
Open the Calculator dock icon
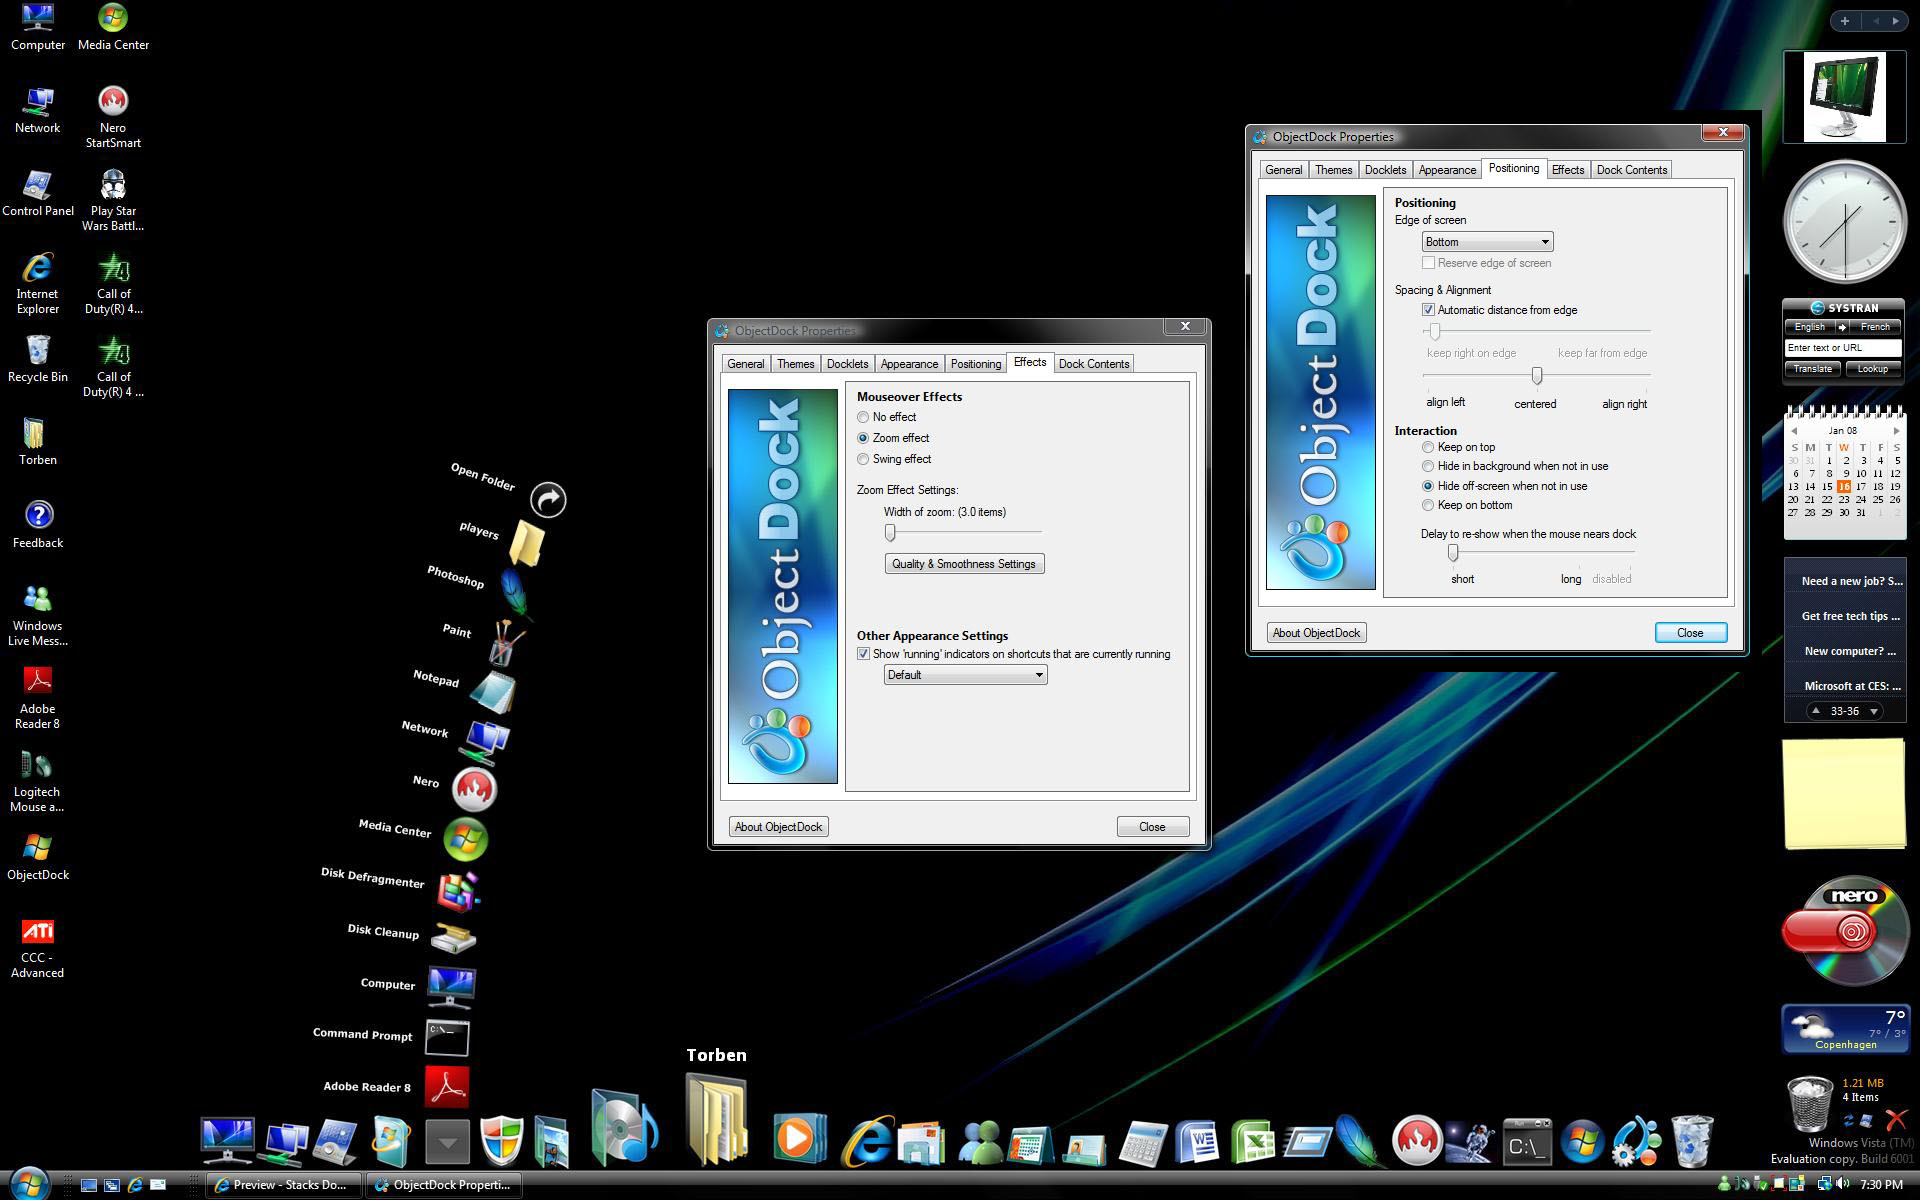click(x=1143, y=1142)
